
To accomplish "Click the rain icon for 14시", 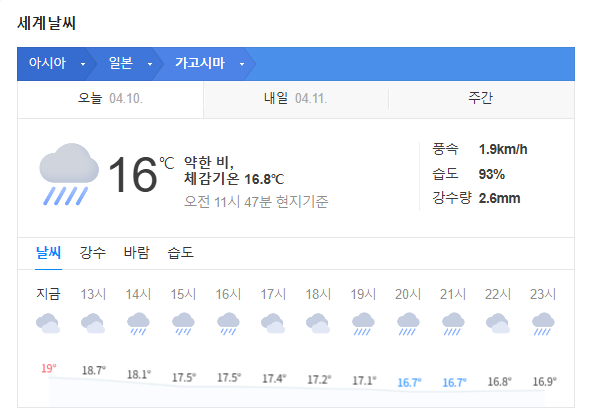I will pos(138,324).
